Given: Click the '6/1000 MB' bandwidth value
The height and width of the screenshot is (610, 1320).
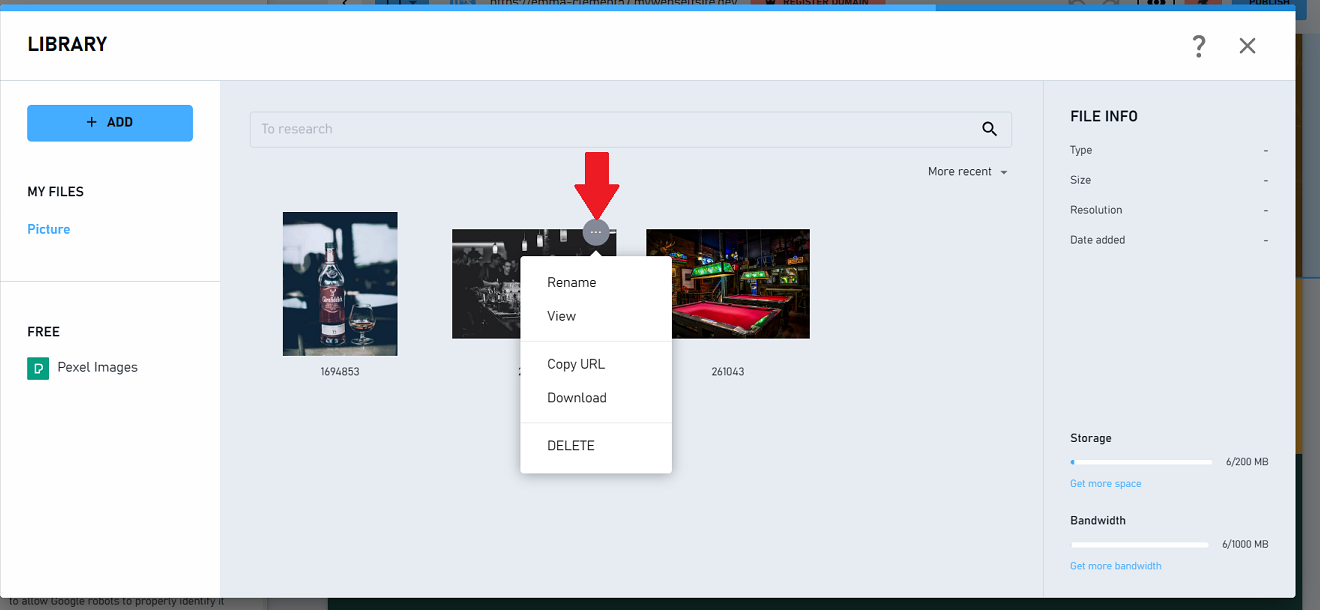Looking at the screenshot, I should 1245,545.
